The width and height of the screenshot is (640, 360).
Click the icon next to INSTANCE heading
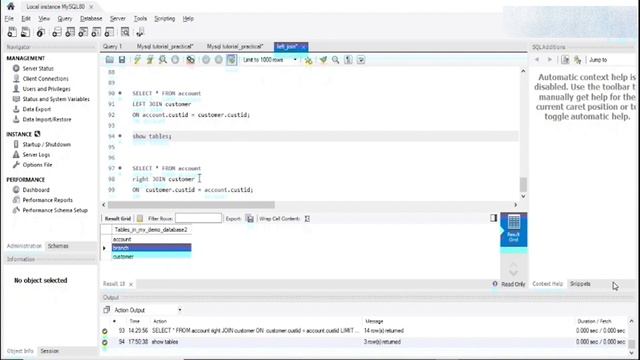click(37, 134)
